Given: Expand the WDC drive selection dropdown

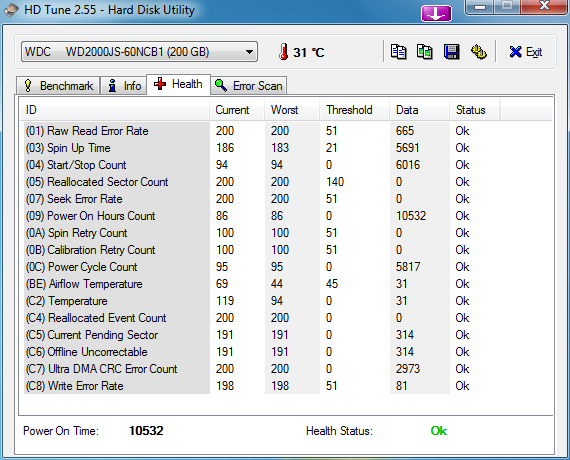Looking at the screenshot, I should (x=140, y=52).
